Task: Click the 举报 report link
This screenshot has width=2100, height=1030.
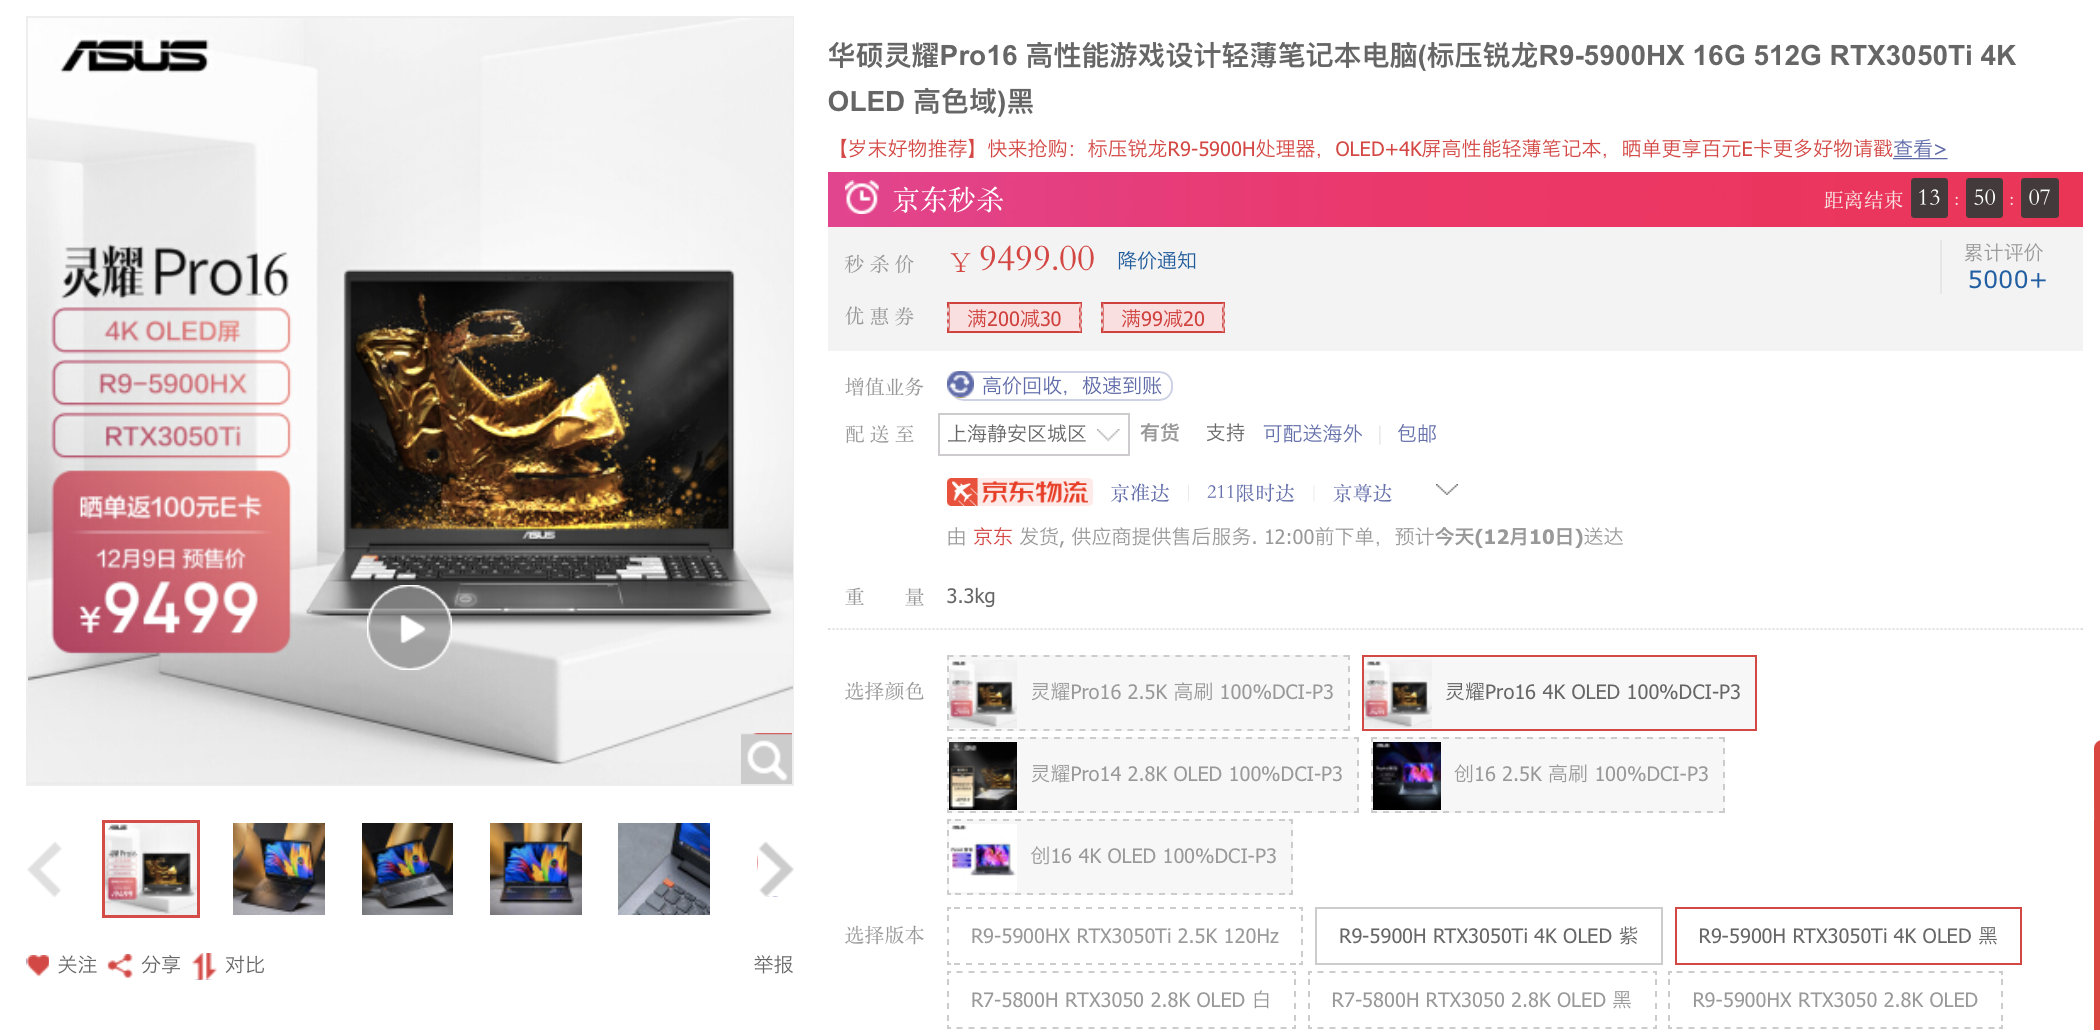Action: click(773, 965)
